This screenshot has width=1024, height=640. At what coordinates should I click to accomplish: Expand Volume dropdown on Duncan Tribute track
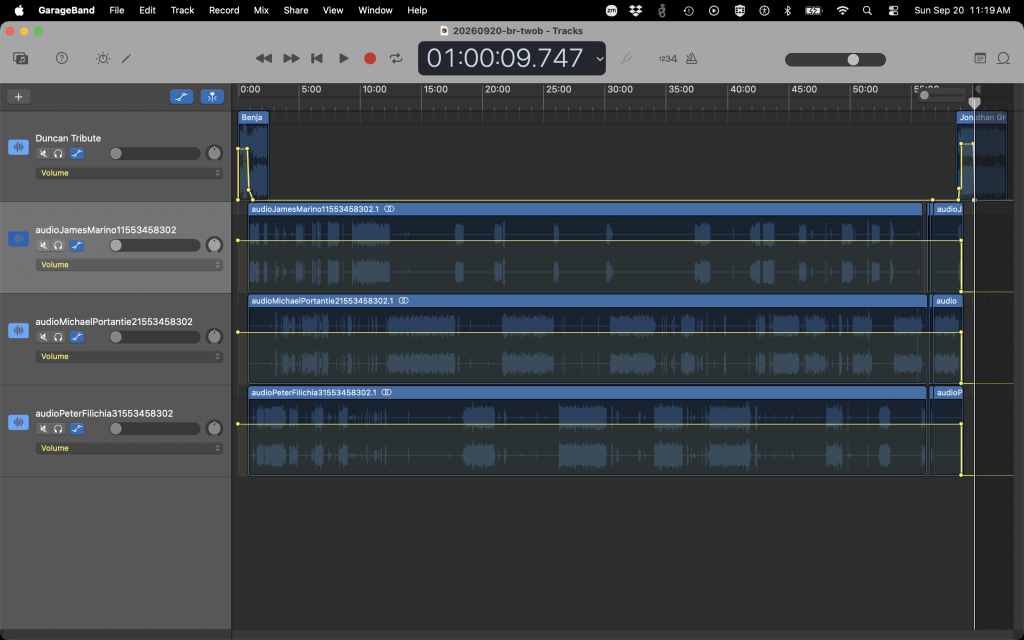(x=129, y=173)
